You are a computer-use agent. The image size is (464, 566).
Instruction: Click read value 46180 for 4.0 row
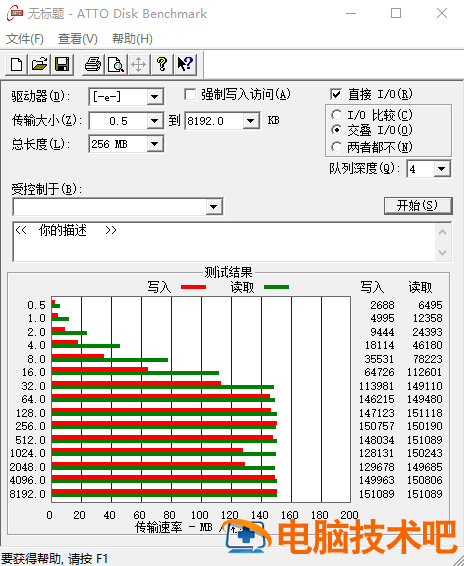427,345
